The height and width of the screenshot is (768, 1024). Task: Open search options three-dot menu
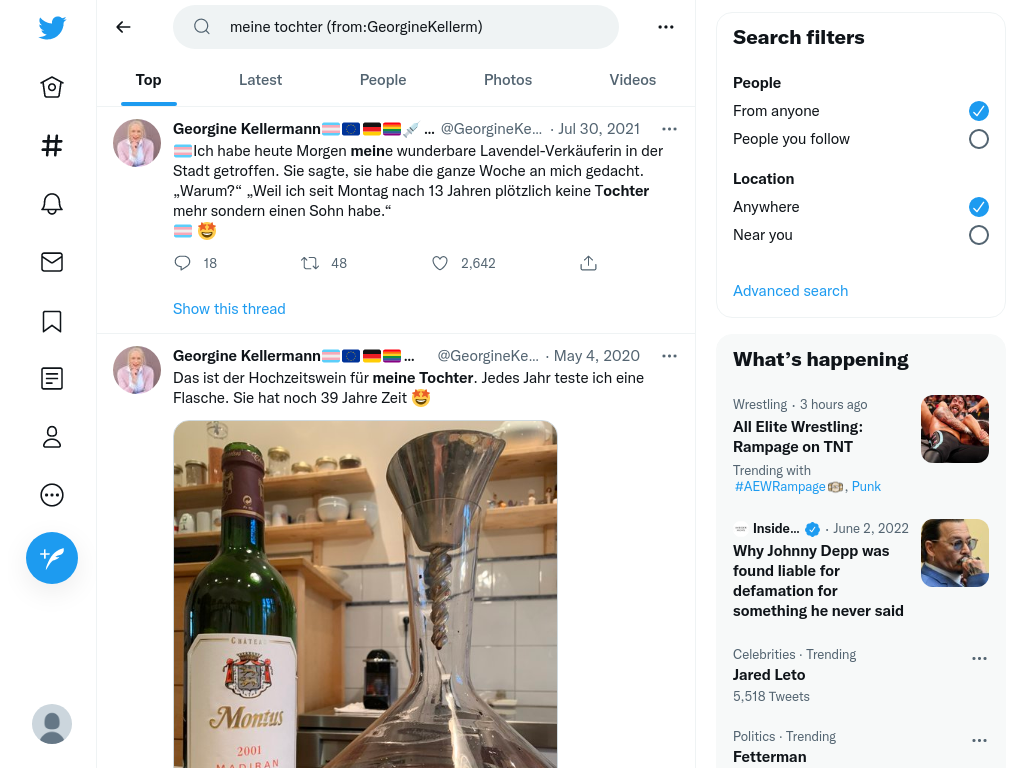(x=666, y=27)
